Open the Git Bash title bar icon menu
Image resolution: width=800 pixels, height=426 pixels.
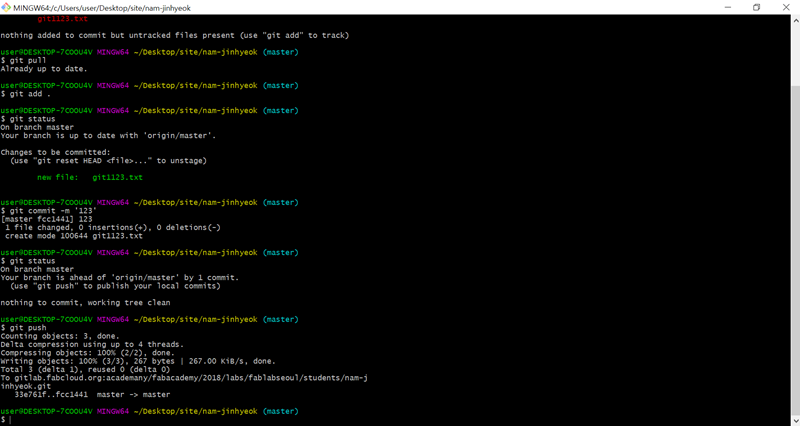6,8
